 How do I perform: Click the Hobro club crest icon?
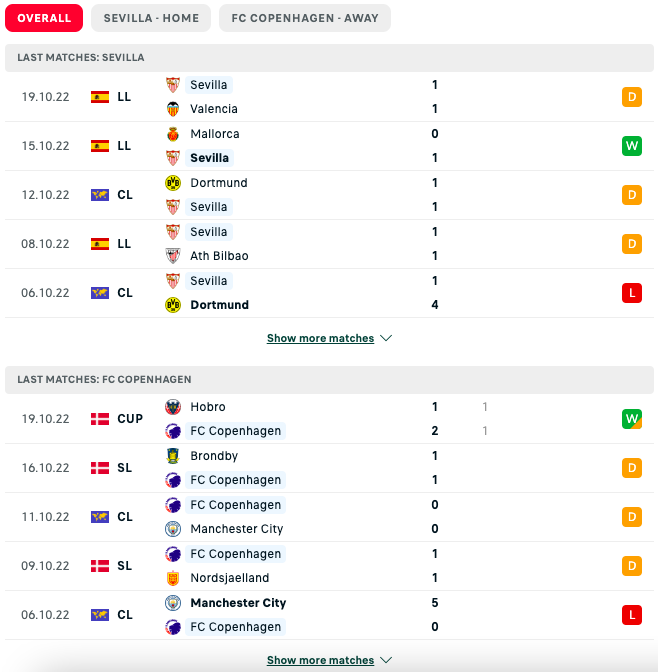coord(173,407)
